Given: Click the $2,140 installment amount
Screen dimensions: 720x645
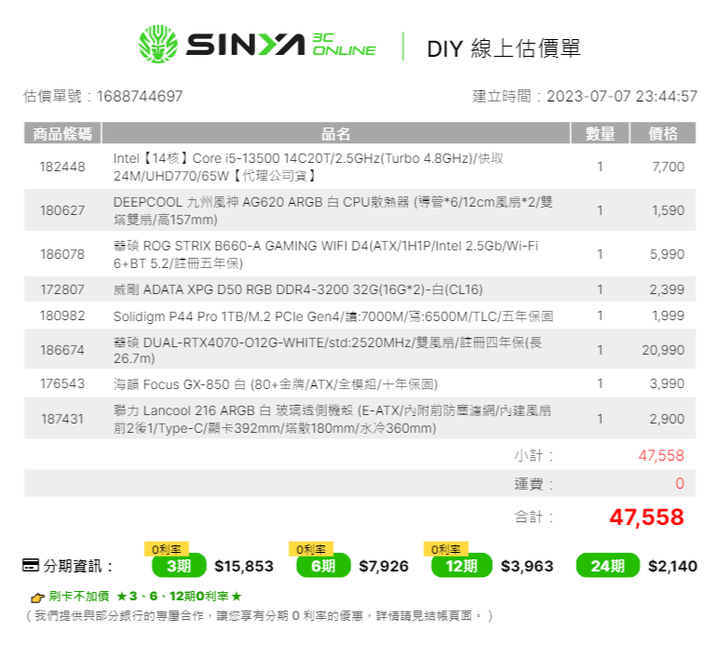Looking at the screenshot, I should coord(673,566).
